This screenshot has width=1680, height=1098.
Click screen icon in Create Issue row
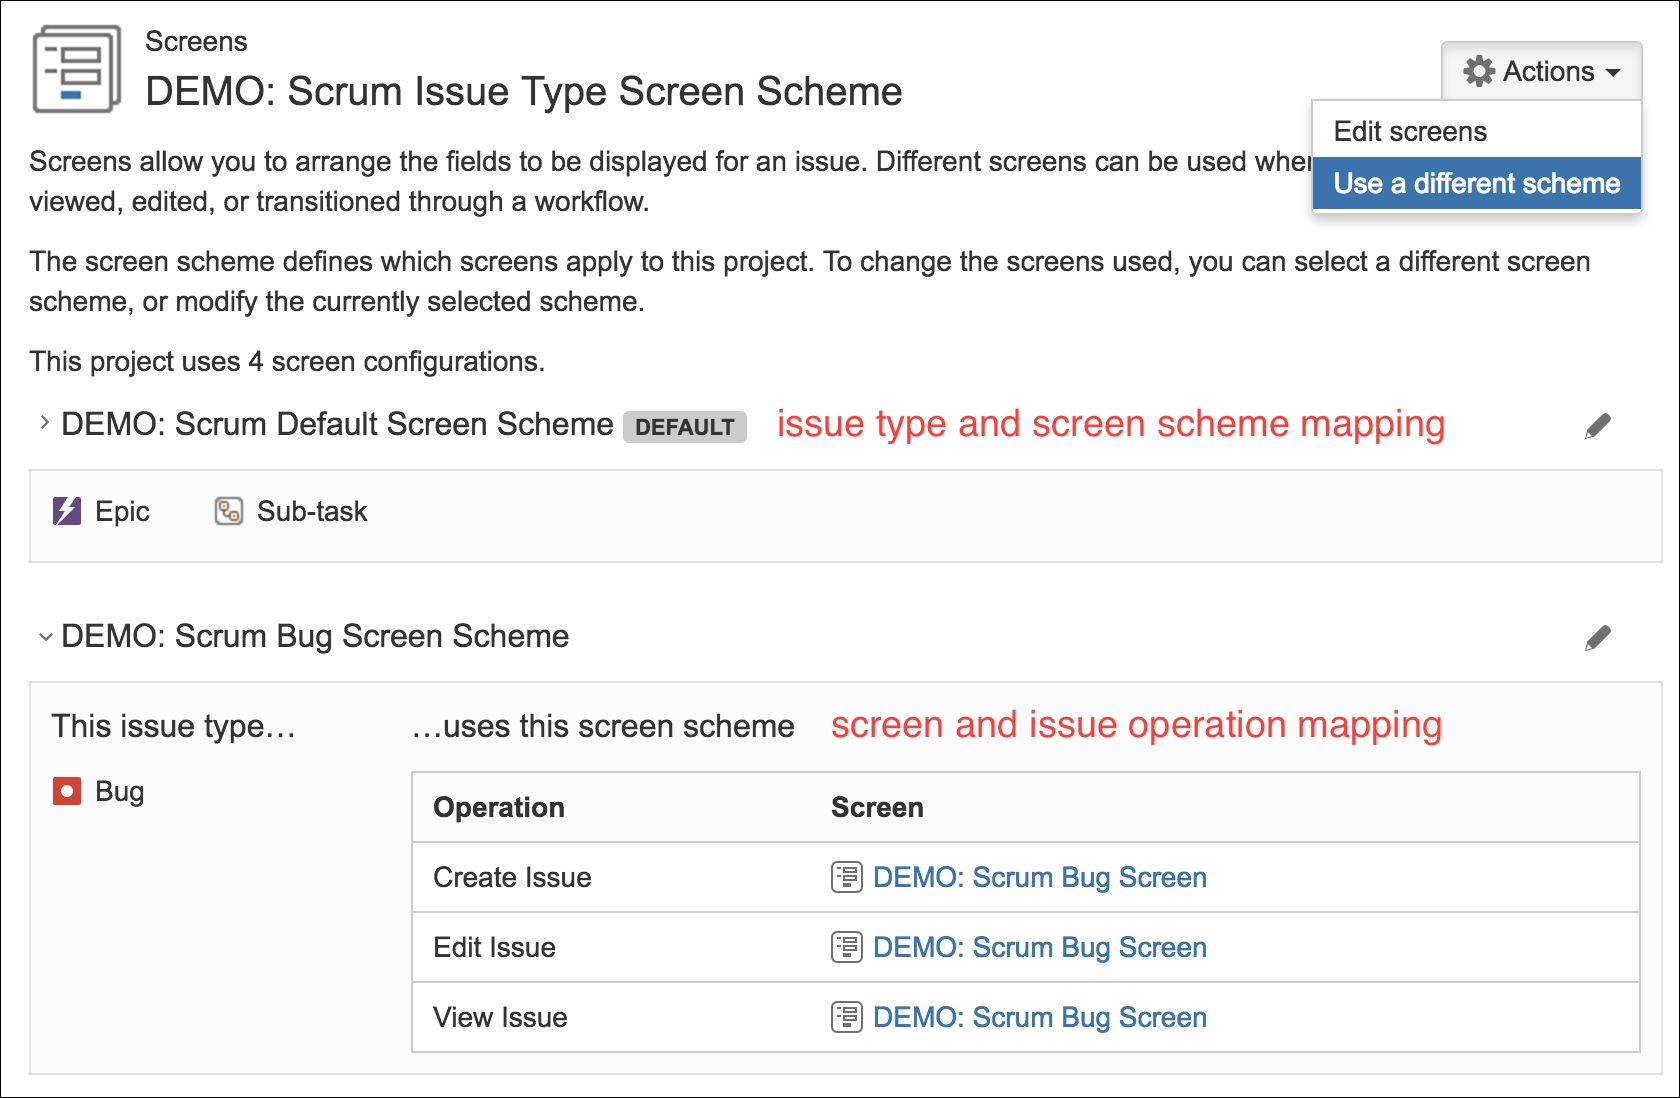point(847,877)
